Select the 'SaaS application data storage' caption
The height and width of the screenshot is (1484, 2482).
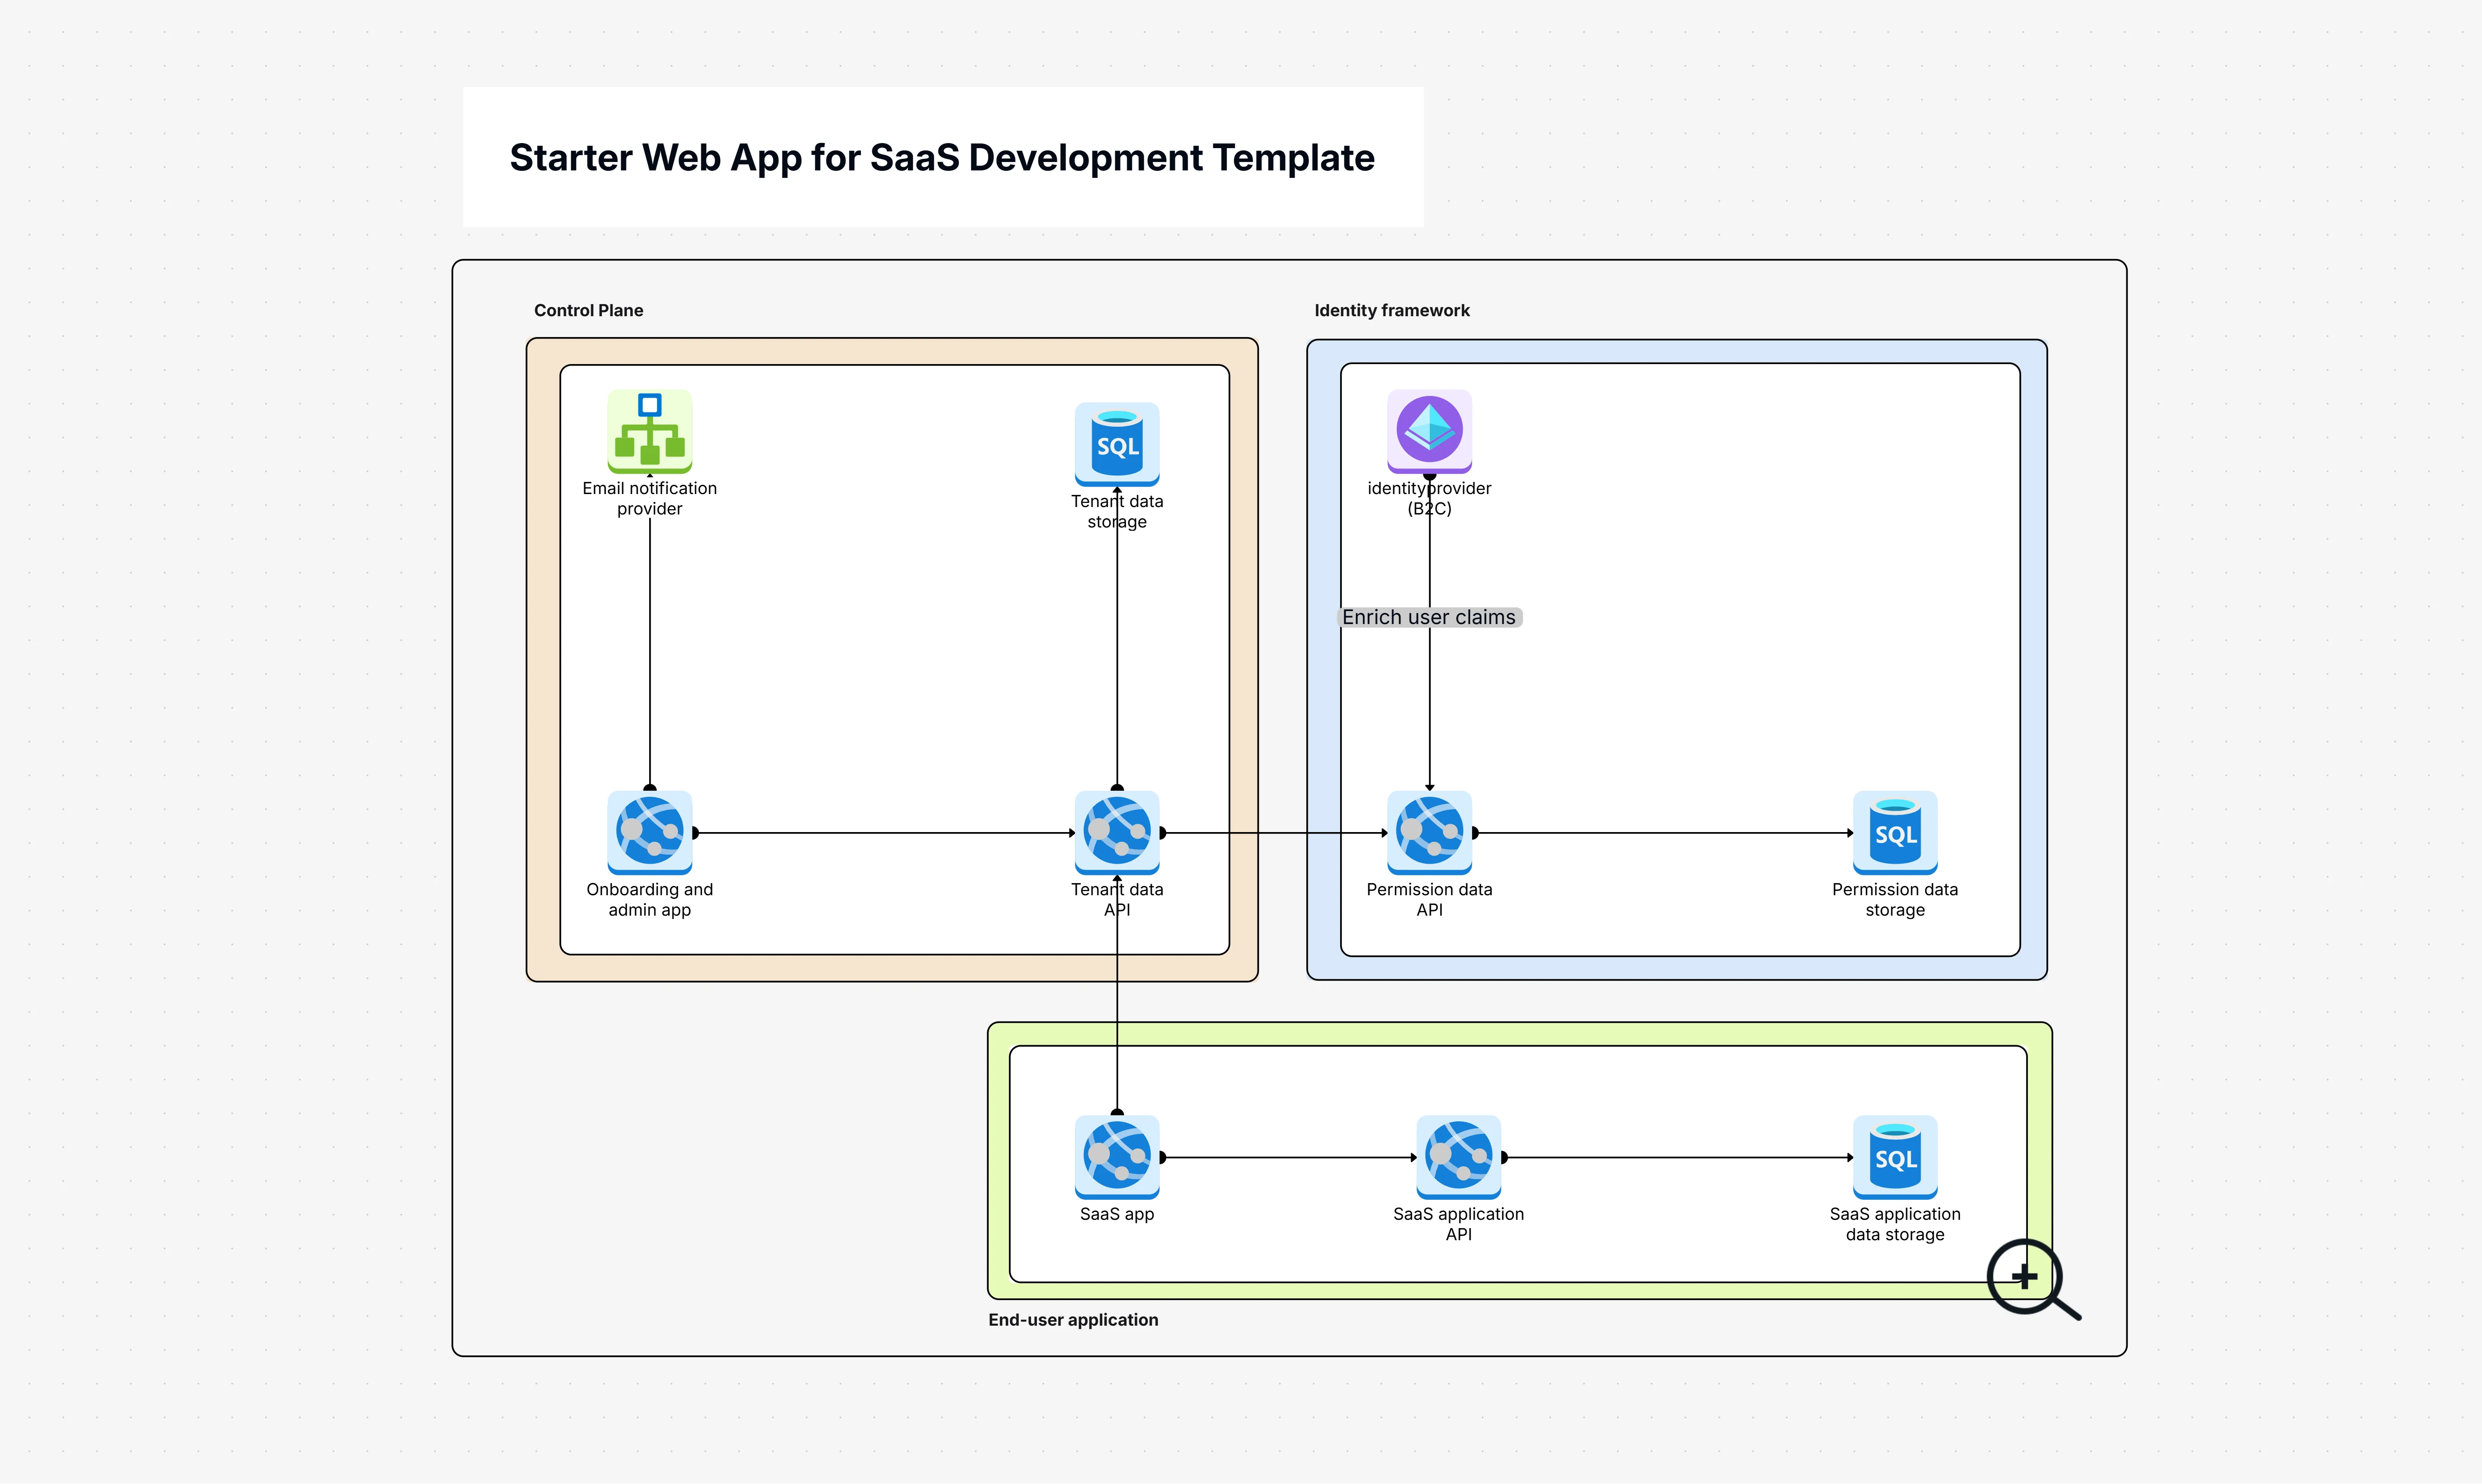(1895, 1224)
